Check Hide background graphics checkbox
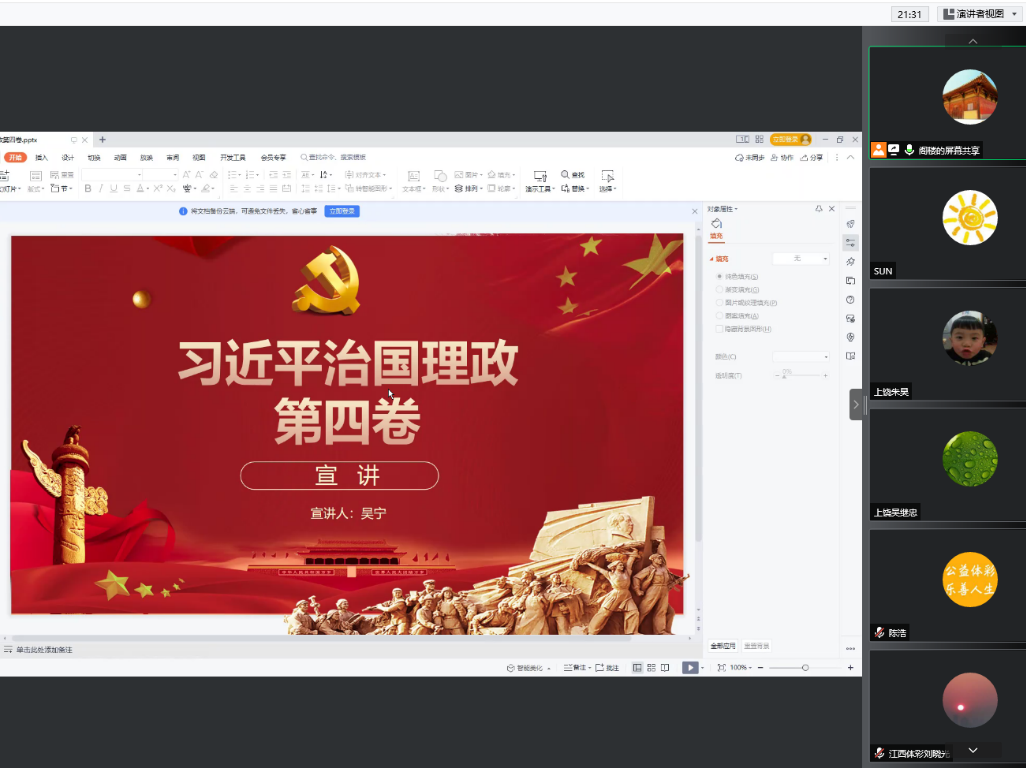 [719, 329]
